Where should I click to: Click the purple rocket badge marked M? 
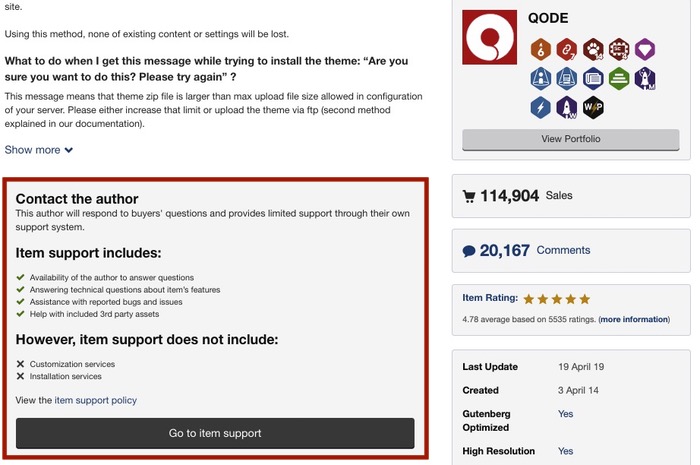coord(645,79)
